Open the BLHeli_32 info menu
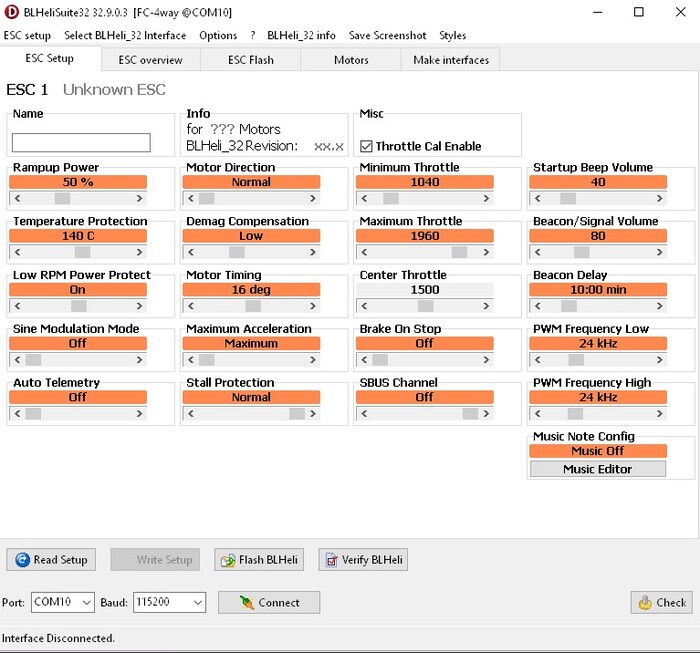Image resolution: width=700 pixels, height=653 pixels. click(x=301, y=35)
